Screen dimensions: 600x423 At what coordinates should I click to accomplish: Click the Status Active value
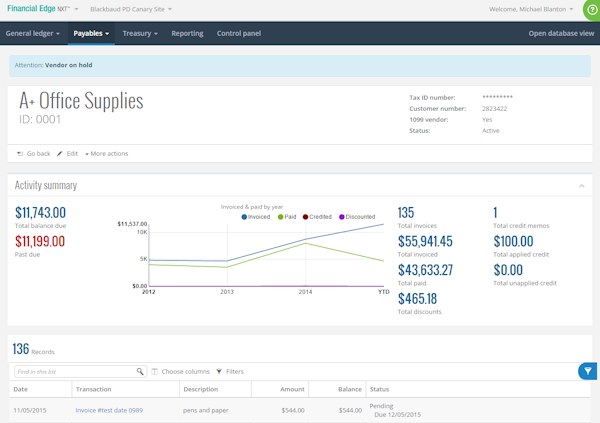tap(491, 131)
